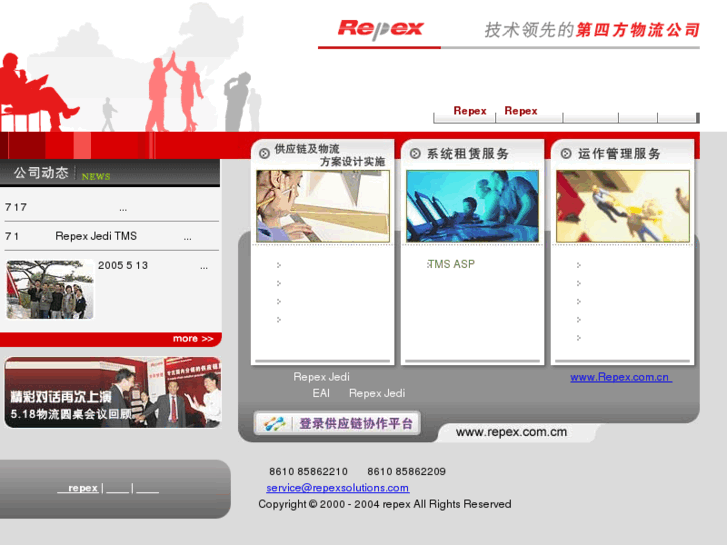Click the circled arrow icon beside 运作管理服务
727x545 pixels.
[566, 154]
